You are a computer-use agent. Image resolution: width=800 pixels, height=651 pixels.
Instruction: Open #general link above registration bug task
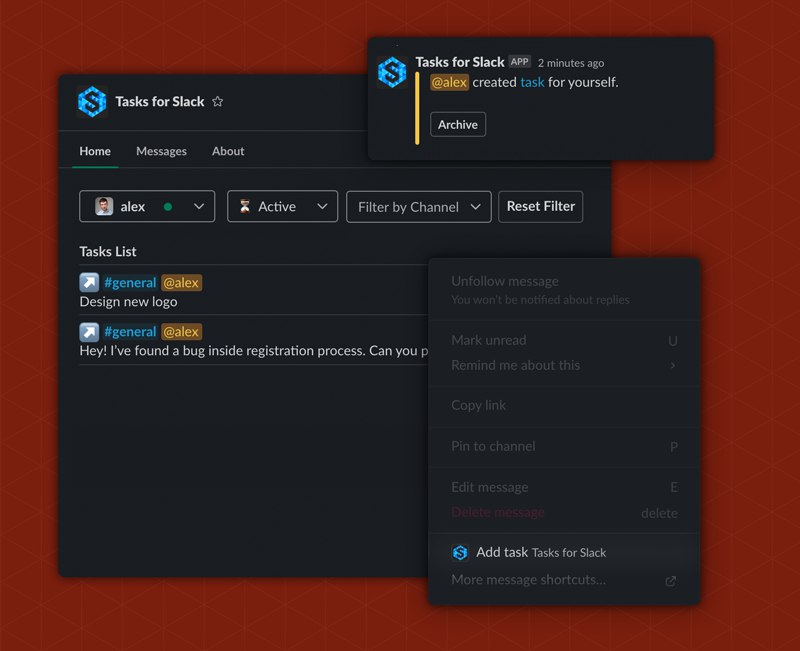[x=130, y=332]
